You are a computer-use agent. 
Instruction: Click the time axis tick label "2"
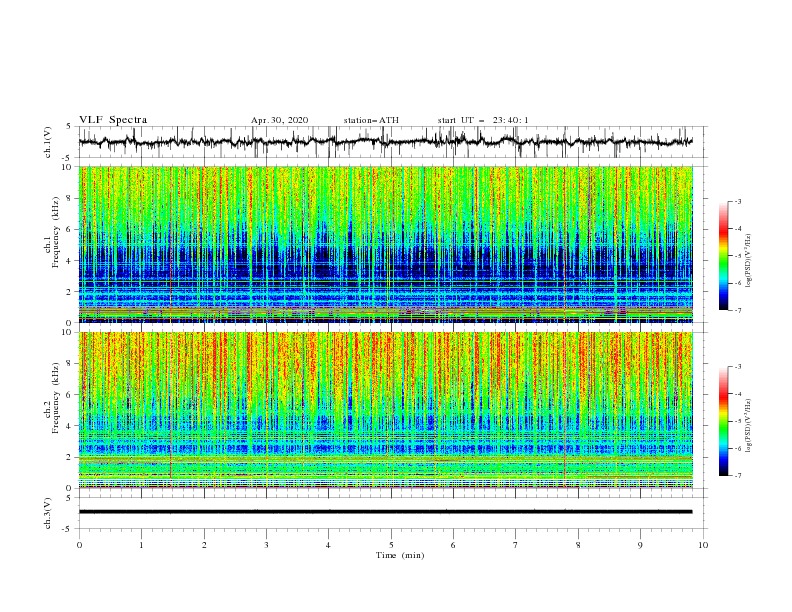[204, 545]
